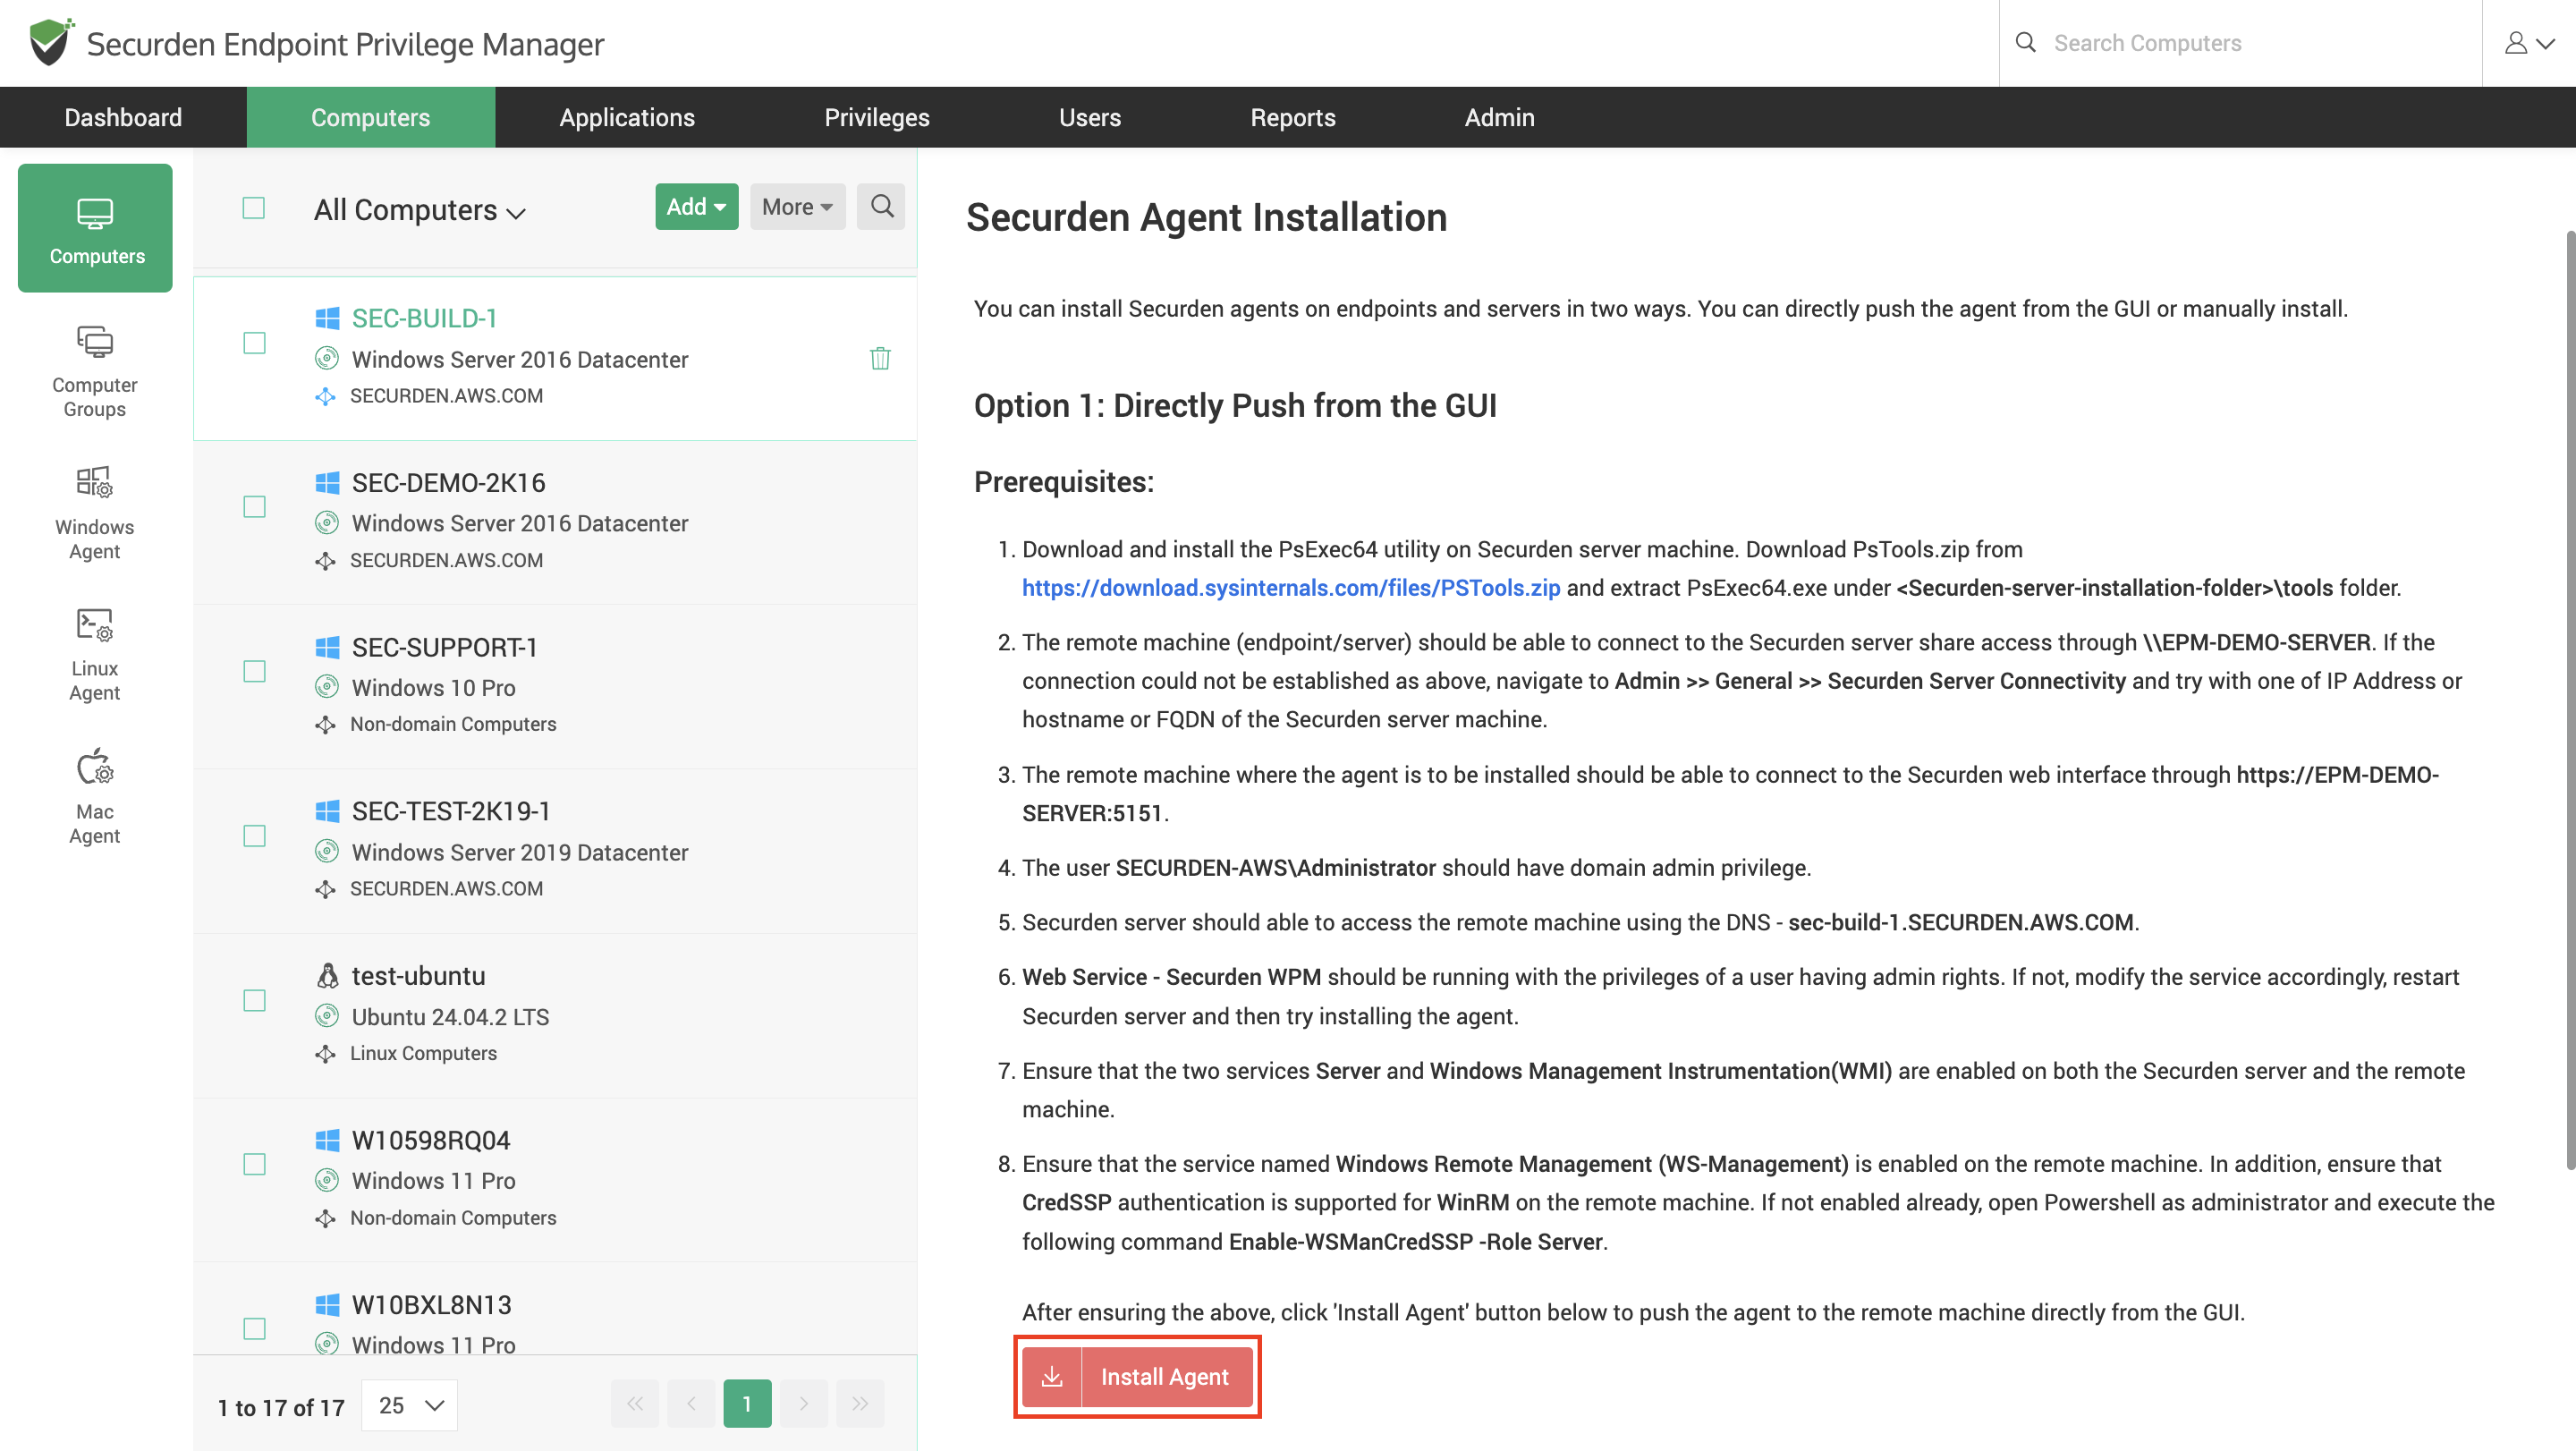Click the Linux penguin icon beside test-ubuntu
This screenshot has height=1451, width=2576.
coord(327,975)
